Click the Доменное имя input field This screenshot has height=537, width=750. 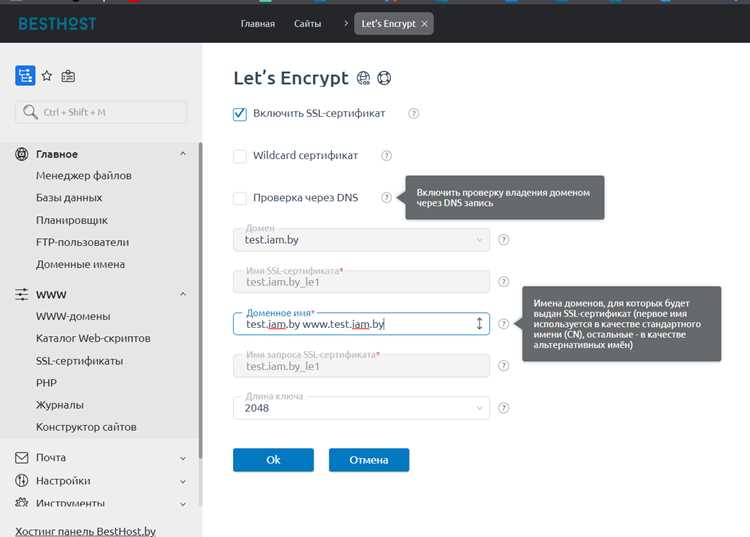tap(361, 324)
